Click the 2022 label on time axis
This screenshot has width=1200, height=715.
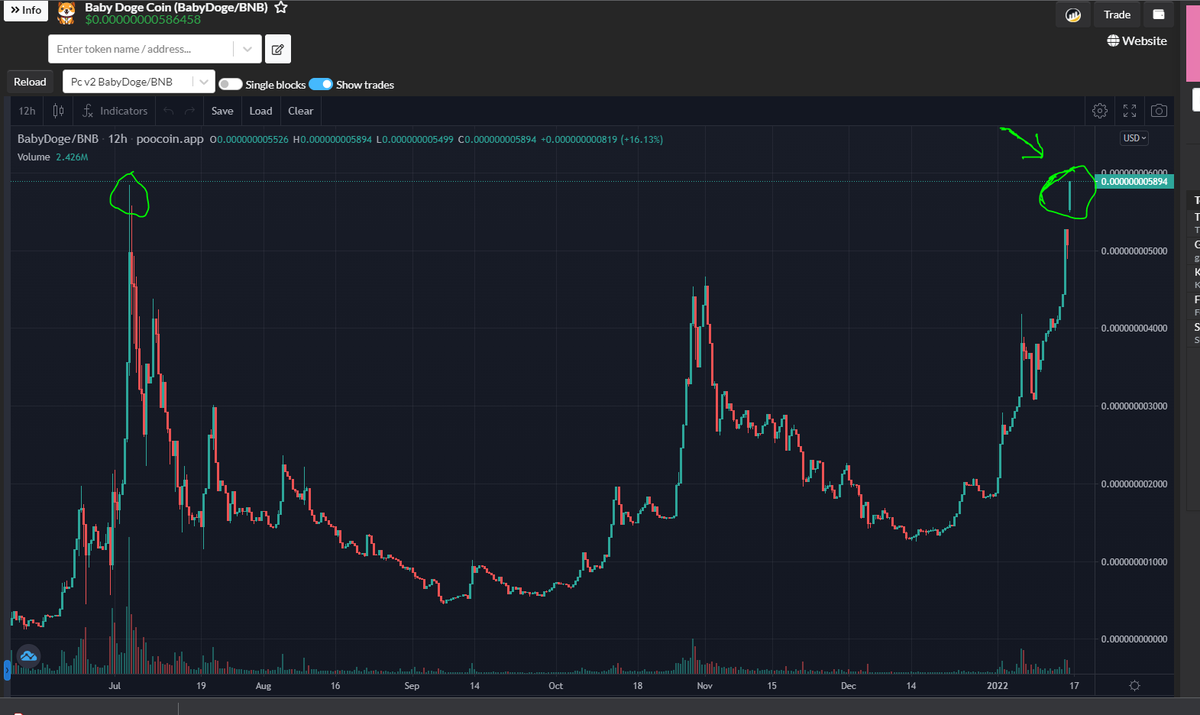coord(997,686)
